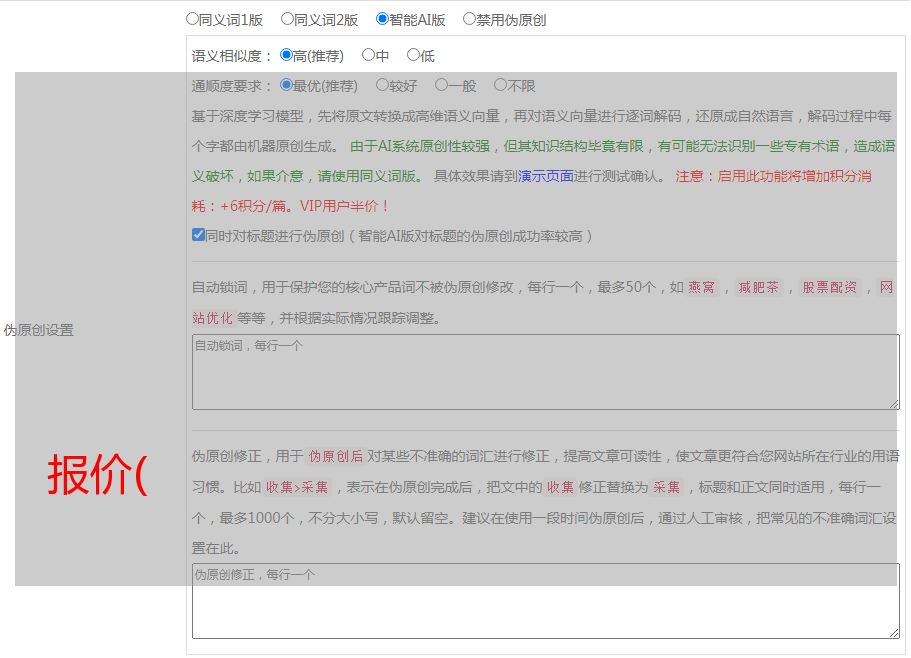Image resolution: width=911 pixels, height=658 pixels.
Task: Open the 演示页面 link
Action: 545,176
